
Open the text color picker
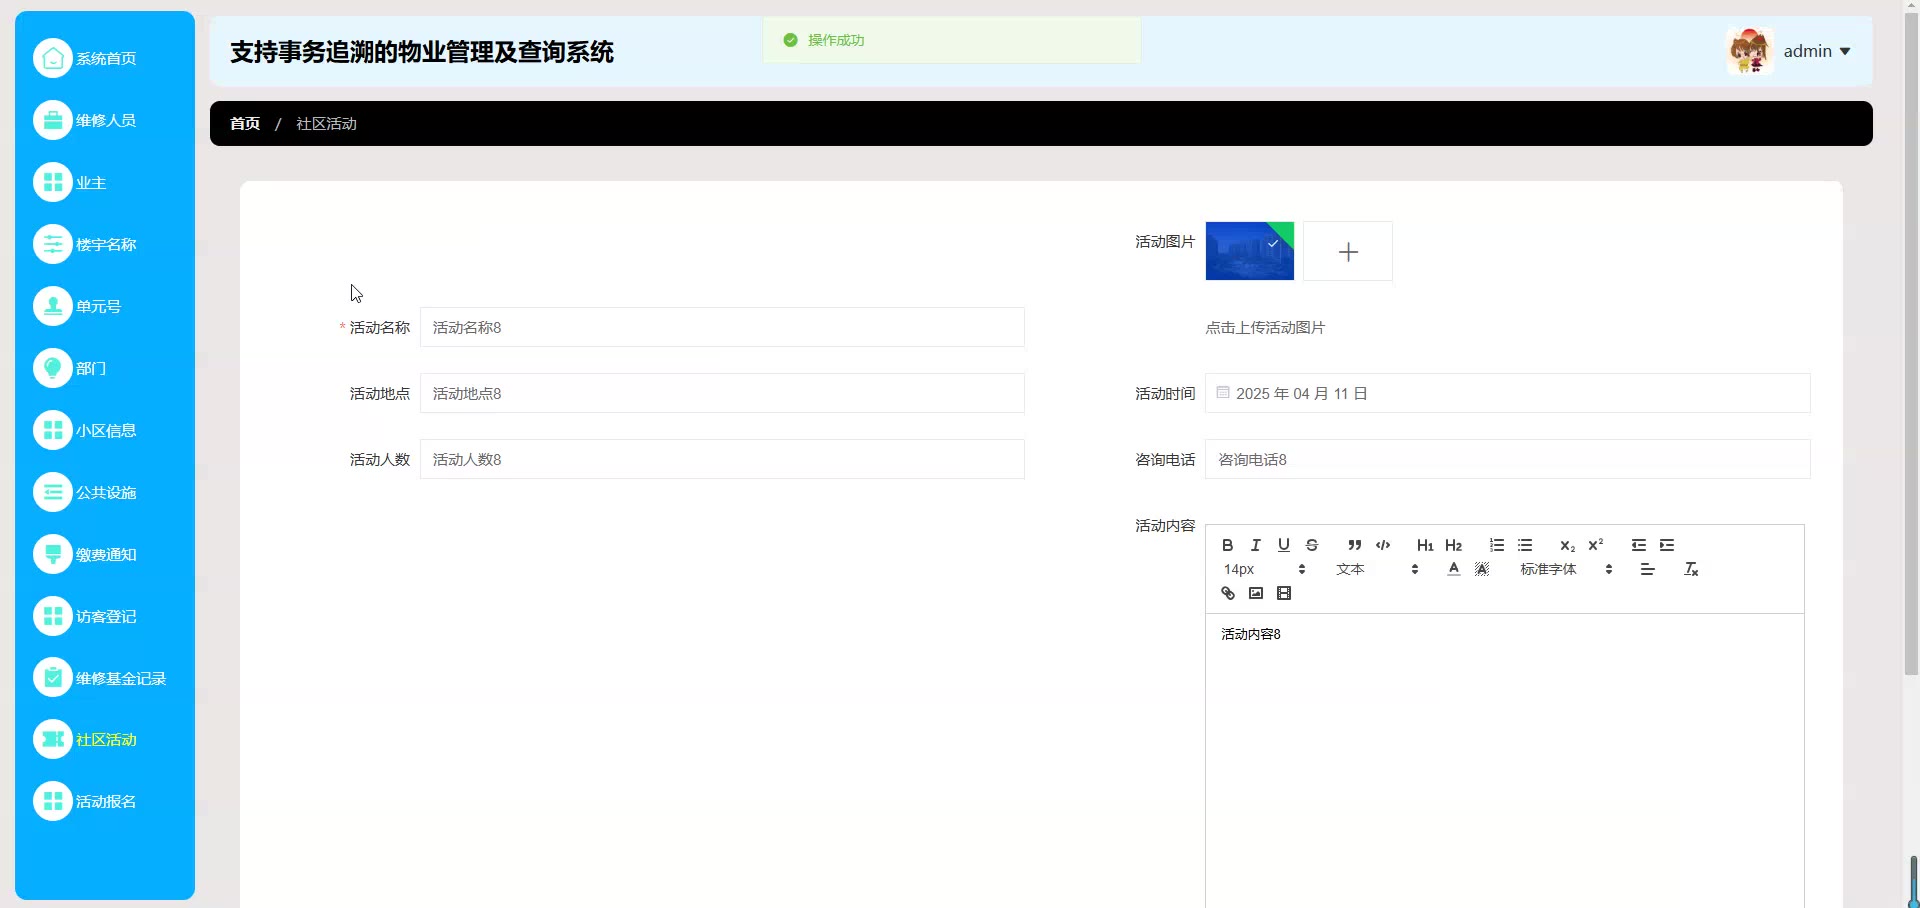pyautogui.click(x=1454, y=570)
